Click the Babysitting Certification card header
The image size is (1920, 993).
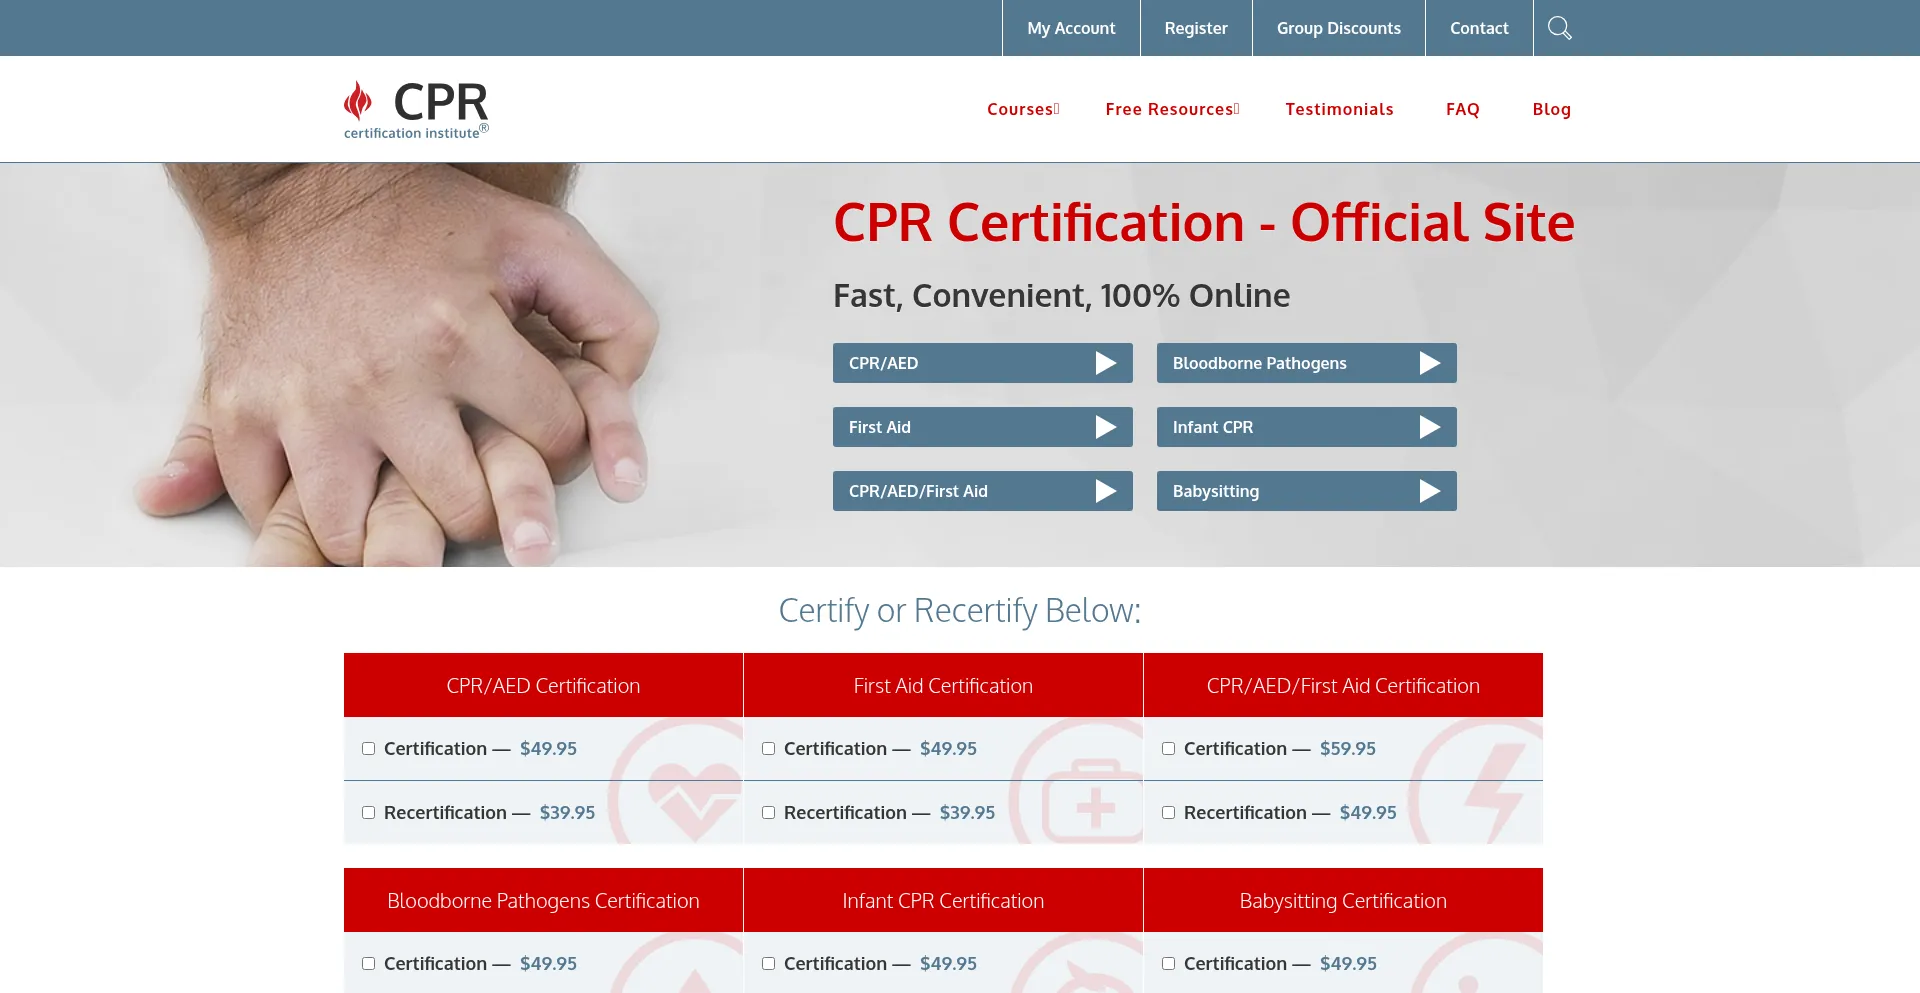point(1343,900)
